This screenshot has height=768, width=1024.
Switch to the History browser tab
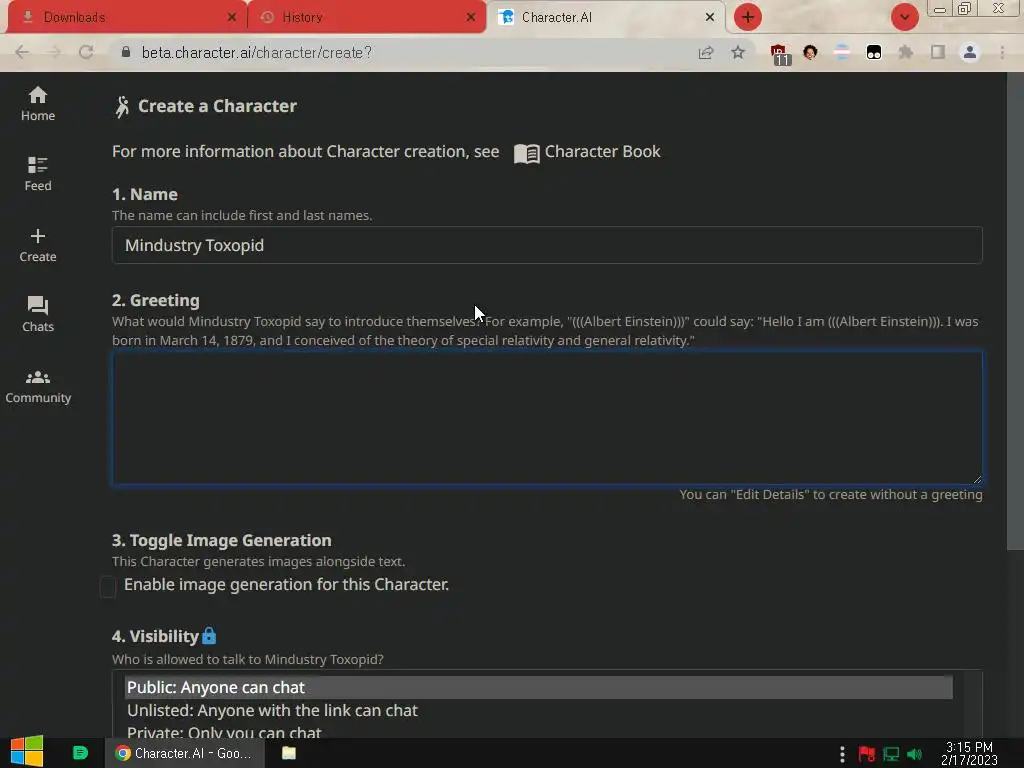pos(367,17)
